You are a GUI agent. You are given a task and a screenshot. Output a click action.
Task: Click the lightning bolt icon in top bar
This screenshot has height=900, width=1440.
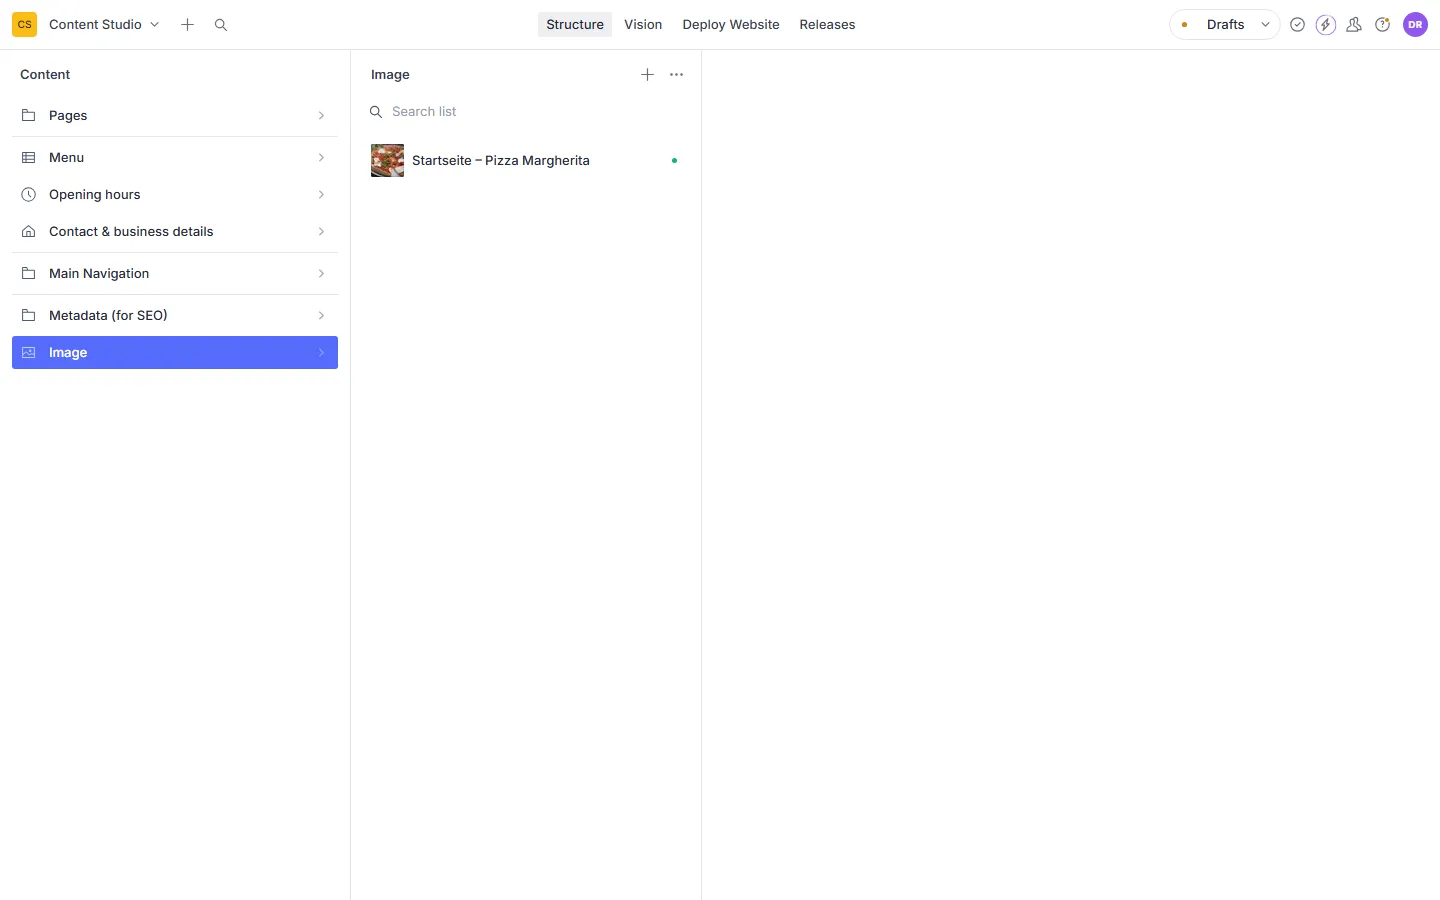point(1326,24)
